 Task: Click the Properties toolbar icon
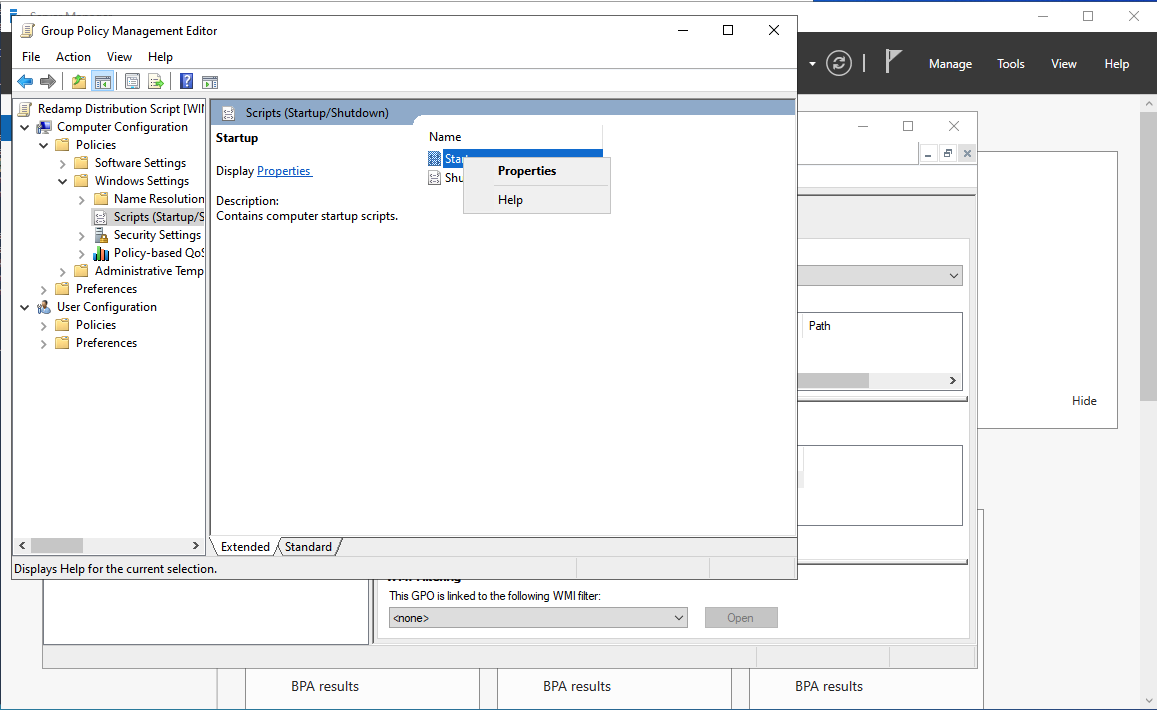132,82
